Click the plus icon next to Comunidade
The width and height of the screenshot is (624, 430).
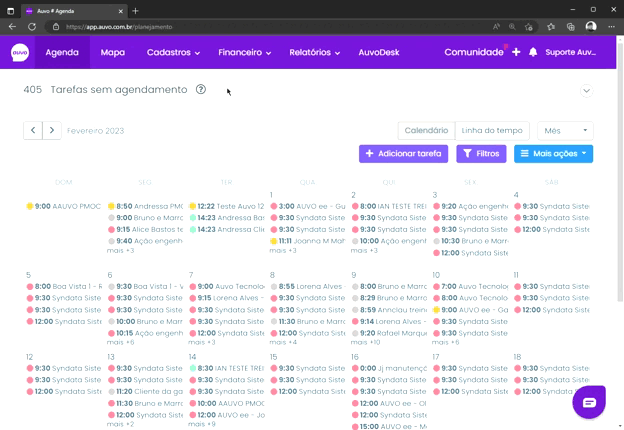[516, 52]
